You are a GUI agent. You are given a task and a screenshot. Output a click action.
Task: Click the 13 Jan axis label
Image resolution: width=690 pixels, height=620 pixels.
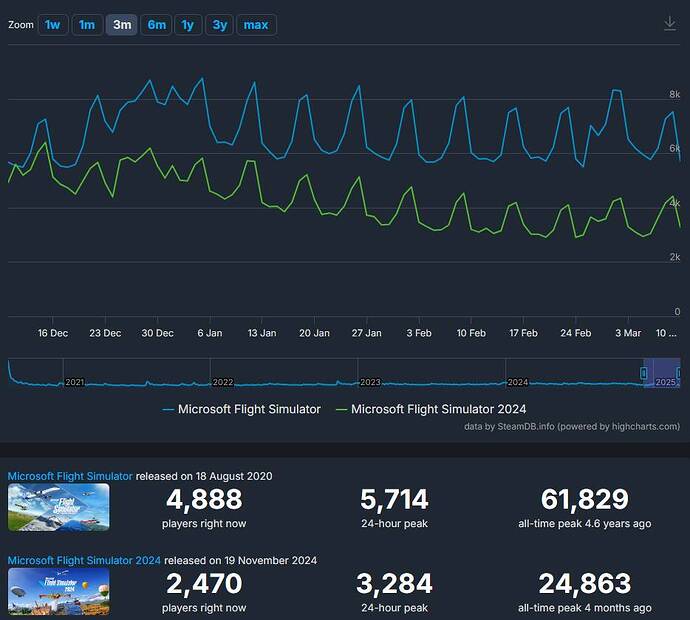tap(262, 333)
